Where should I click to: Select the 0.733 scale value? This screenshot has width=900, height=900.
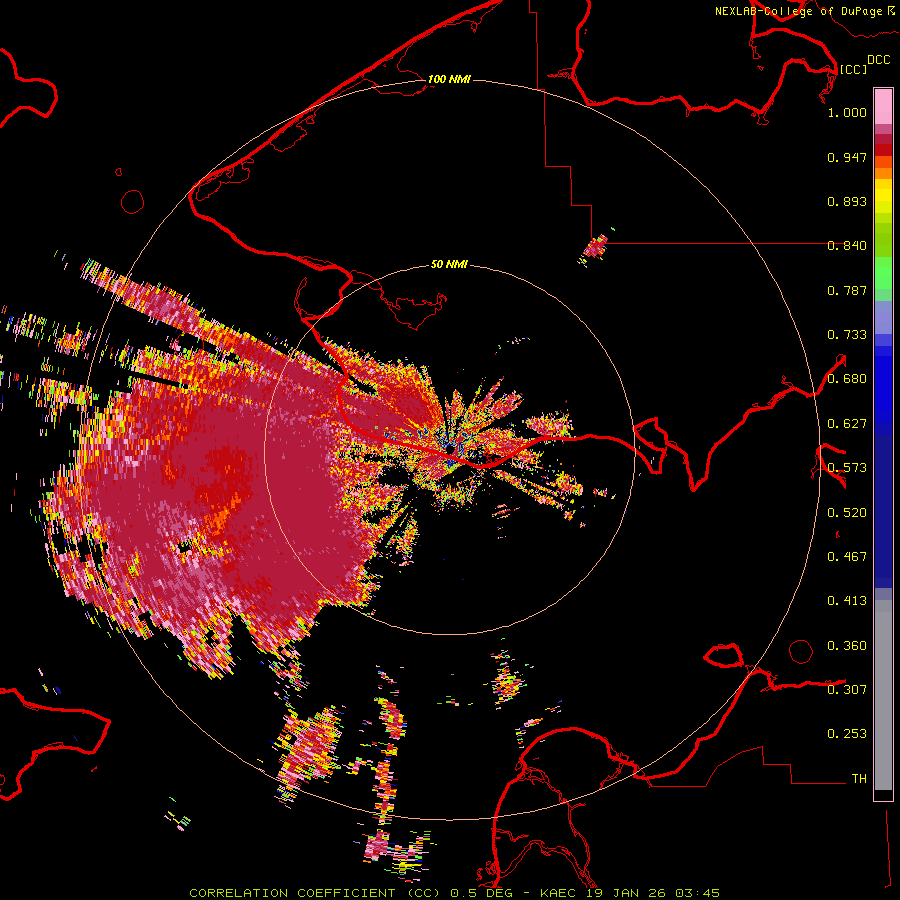click(847, 335)
